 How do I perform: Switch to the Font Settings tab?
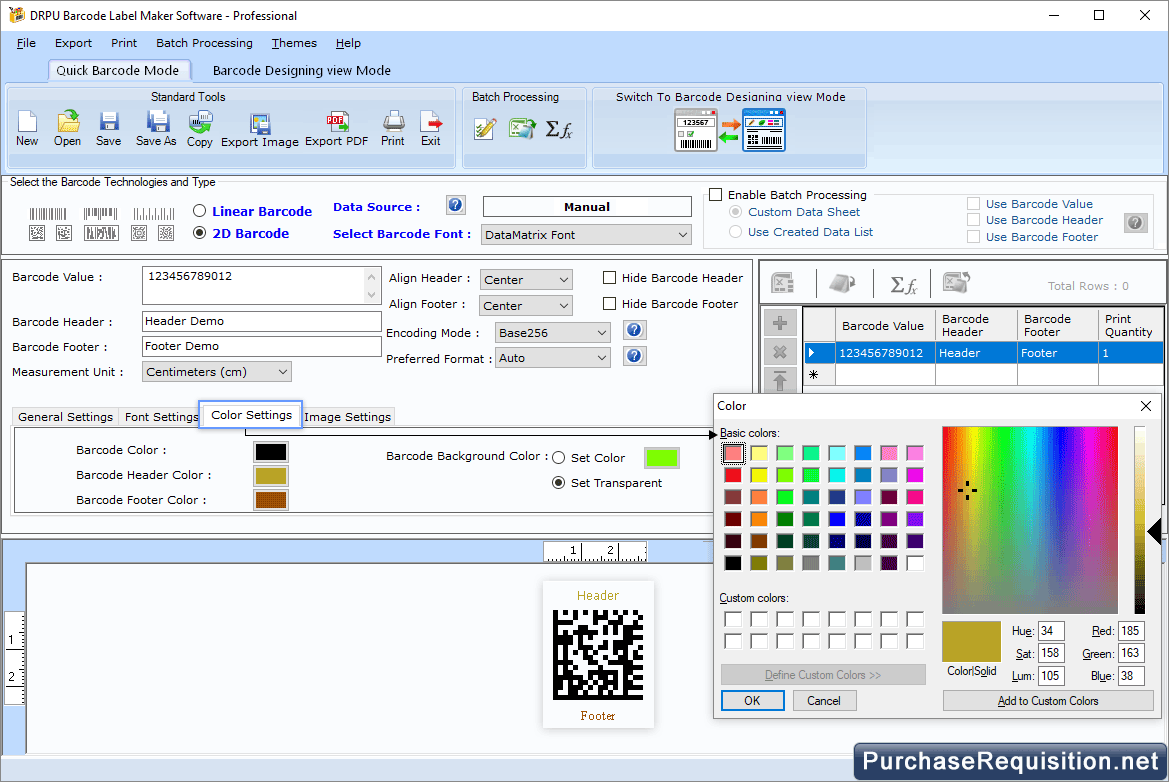161,417
